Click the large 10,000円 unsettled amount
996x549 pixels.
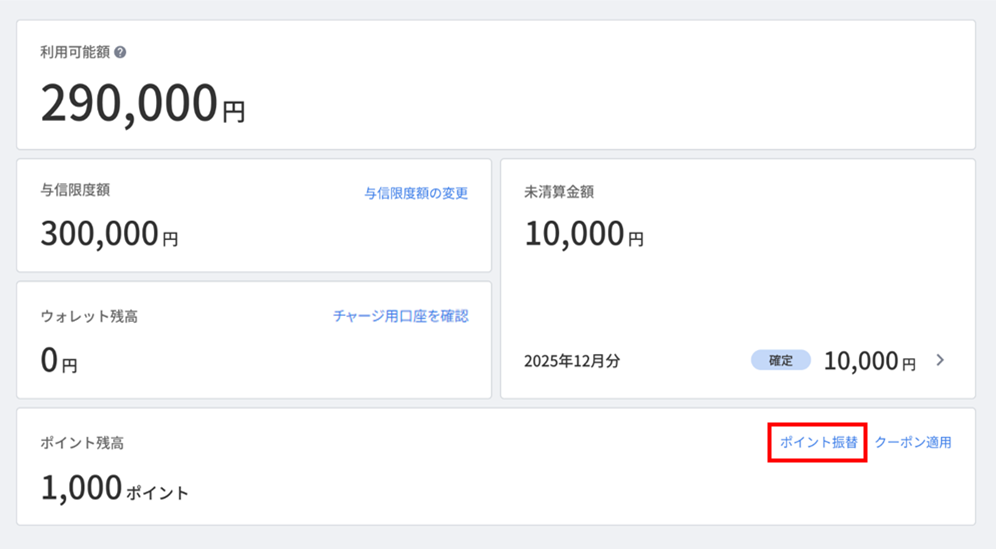584,235
